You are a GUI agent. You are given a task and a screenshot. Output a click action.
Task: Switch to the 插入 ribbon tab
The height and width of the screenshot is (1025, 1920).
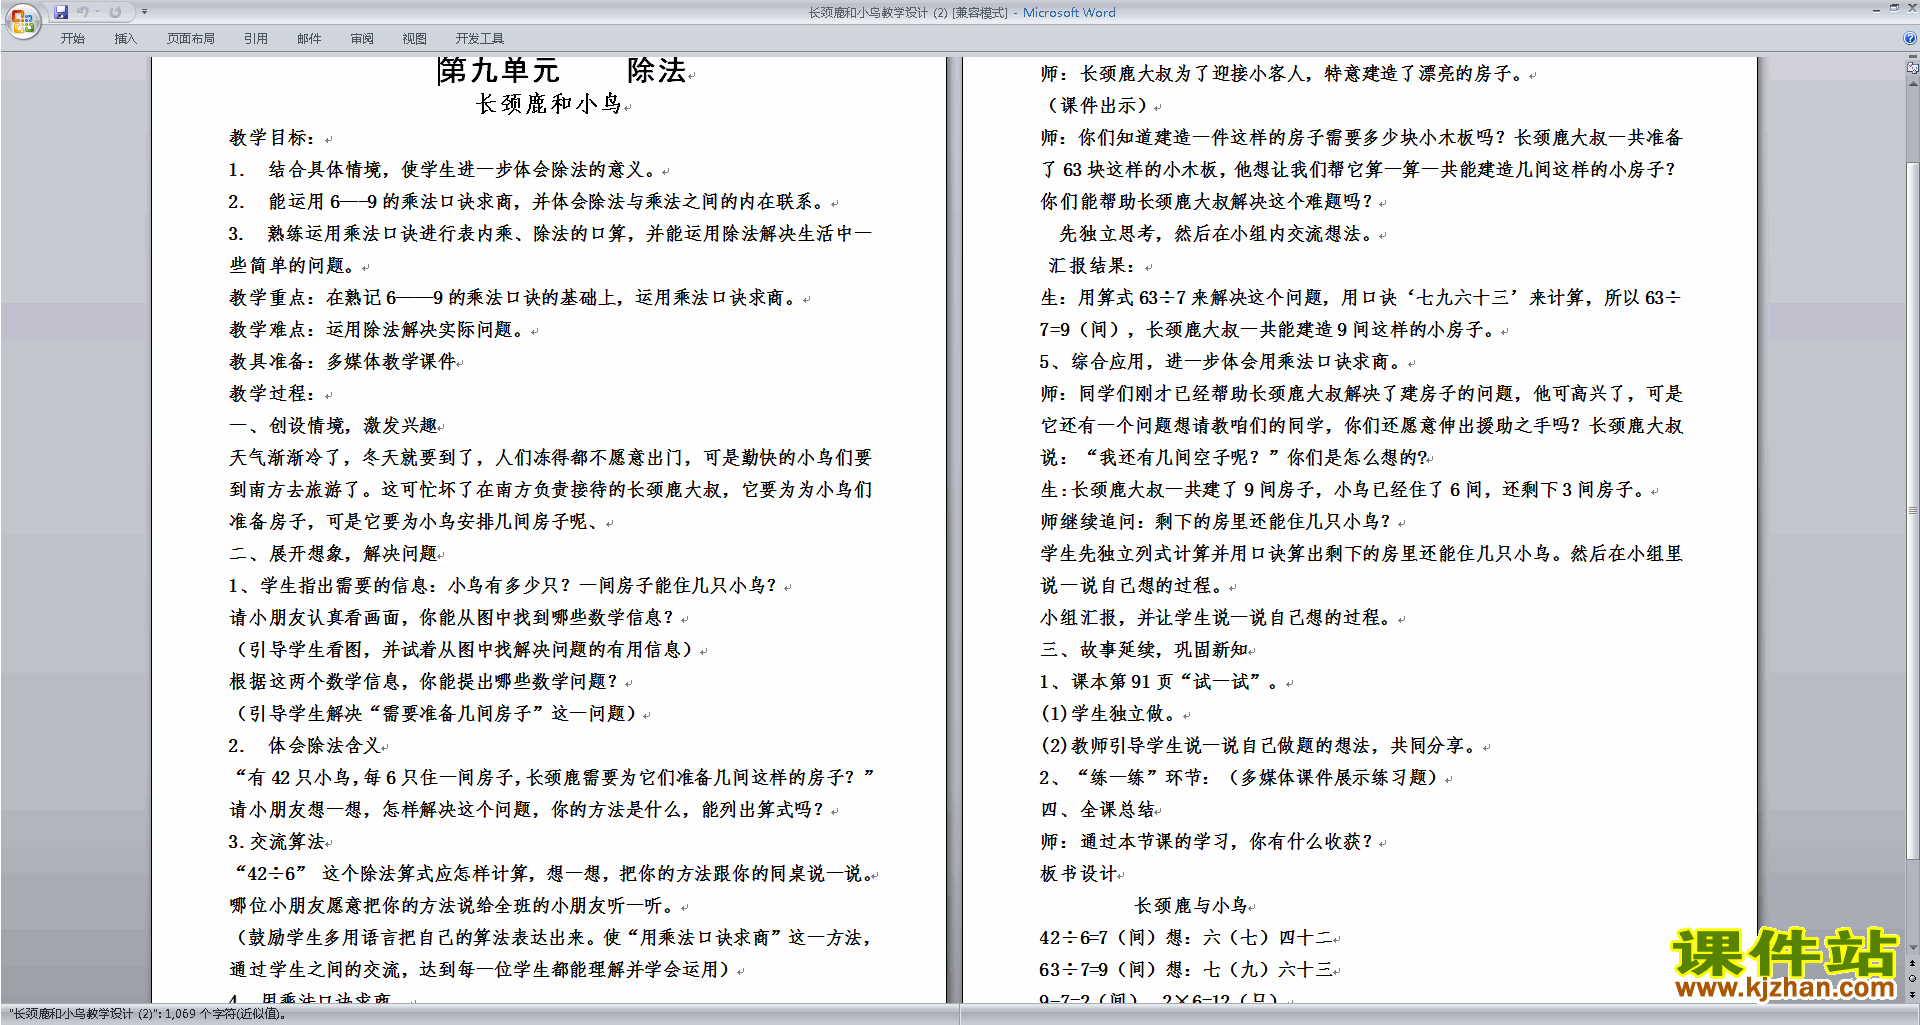125,39
